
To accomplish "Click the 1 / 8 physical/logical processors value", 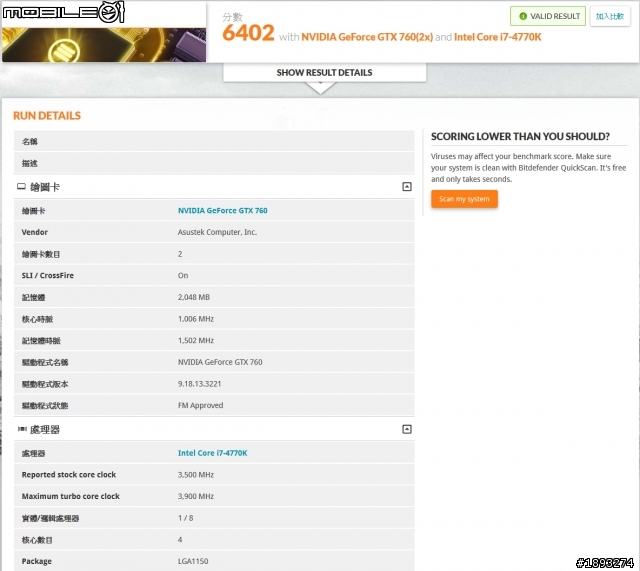I will click(x=186, y=518).
